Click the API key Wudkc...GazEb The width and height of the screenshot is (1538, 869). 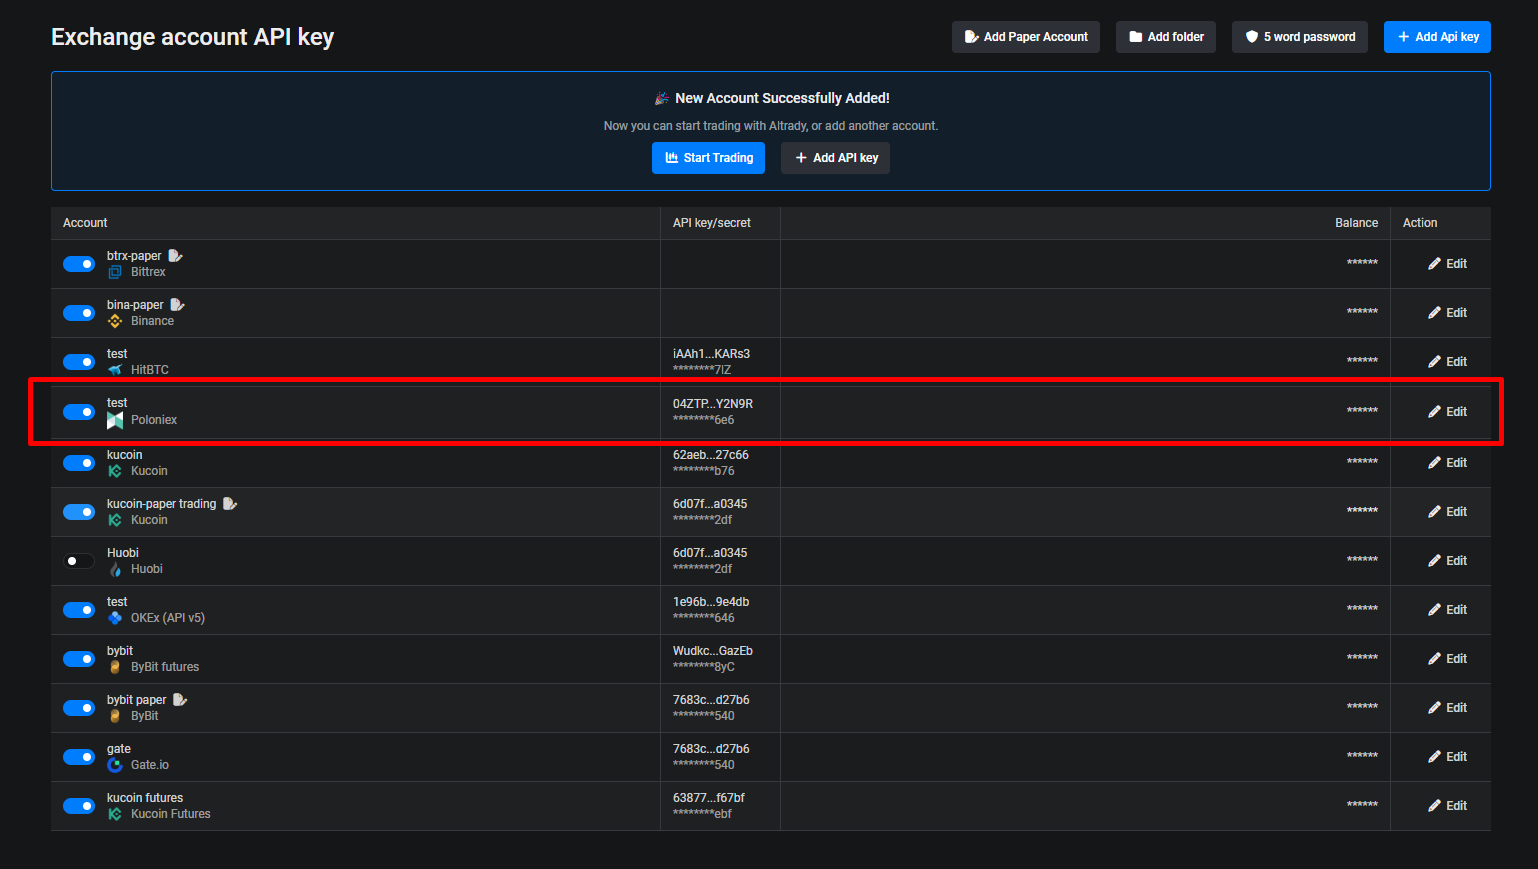pyautogui.click(x=713, y=651)
